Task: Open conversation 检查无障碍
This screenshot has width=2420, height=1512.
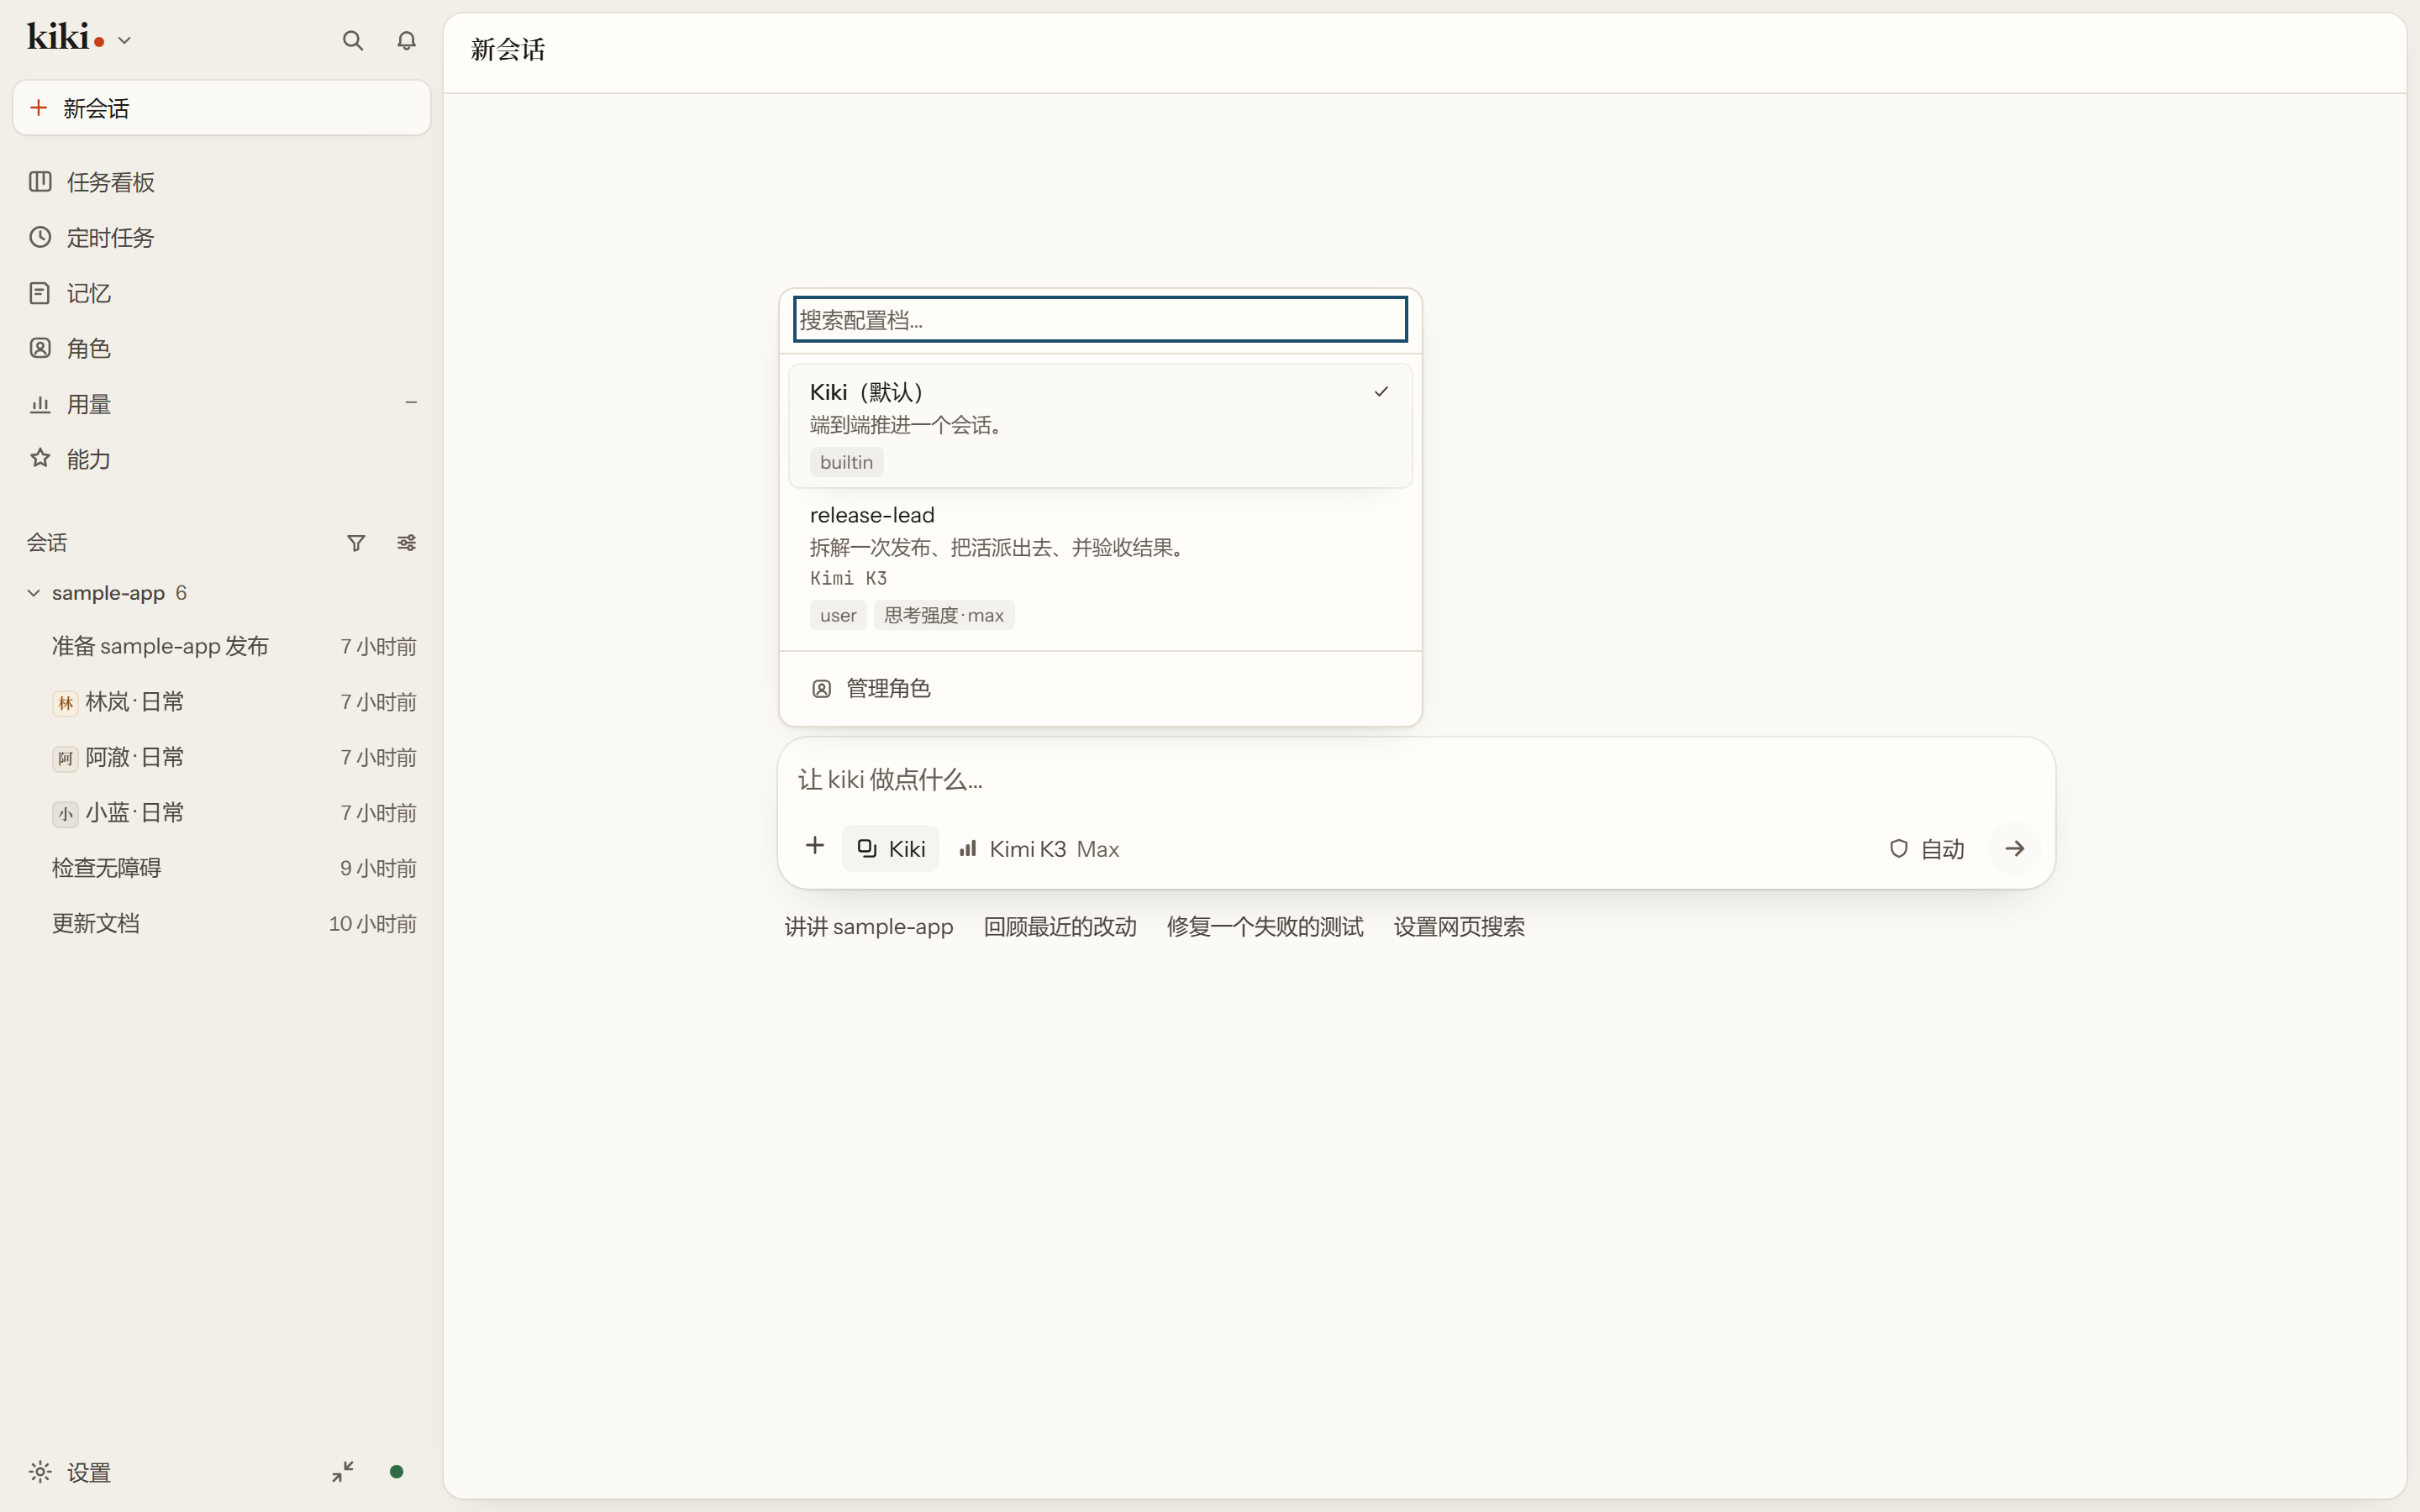Action: (x=221, y=868)
